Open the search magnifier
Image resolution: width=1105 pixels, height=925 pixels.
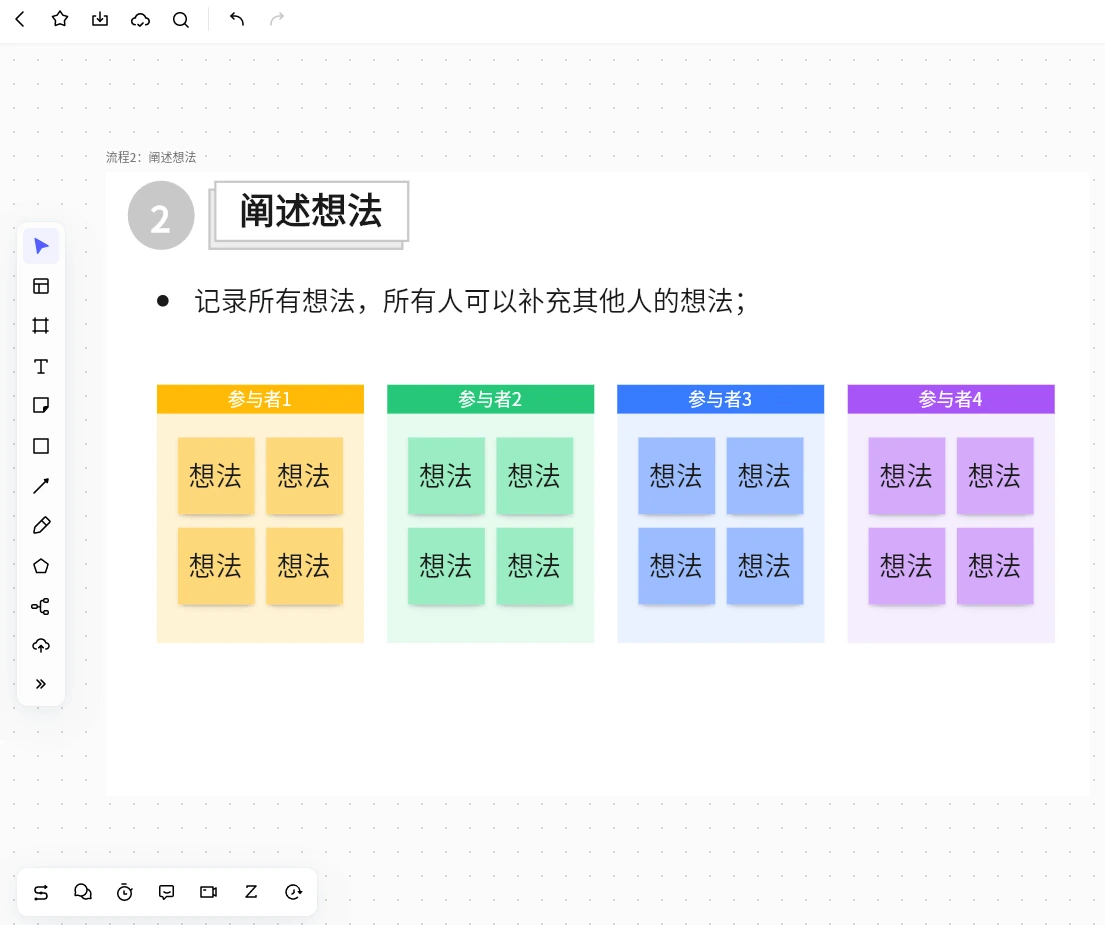[181, 20]
